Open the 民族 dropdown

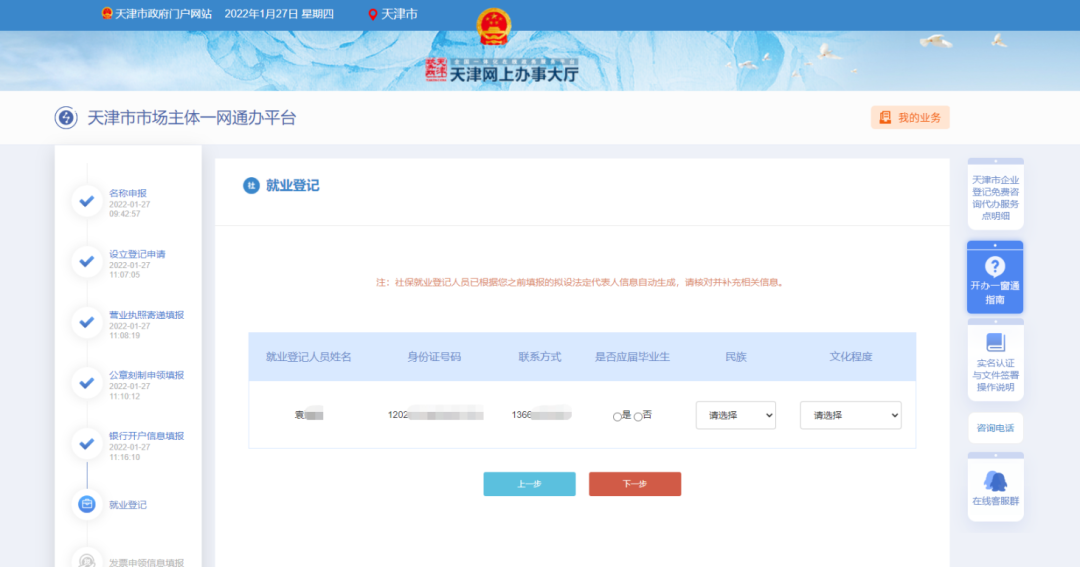click(736, 415)
